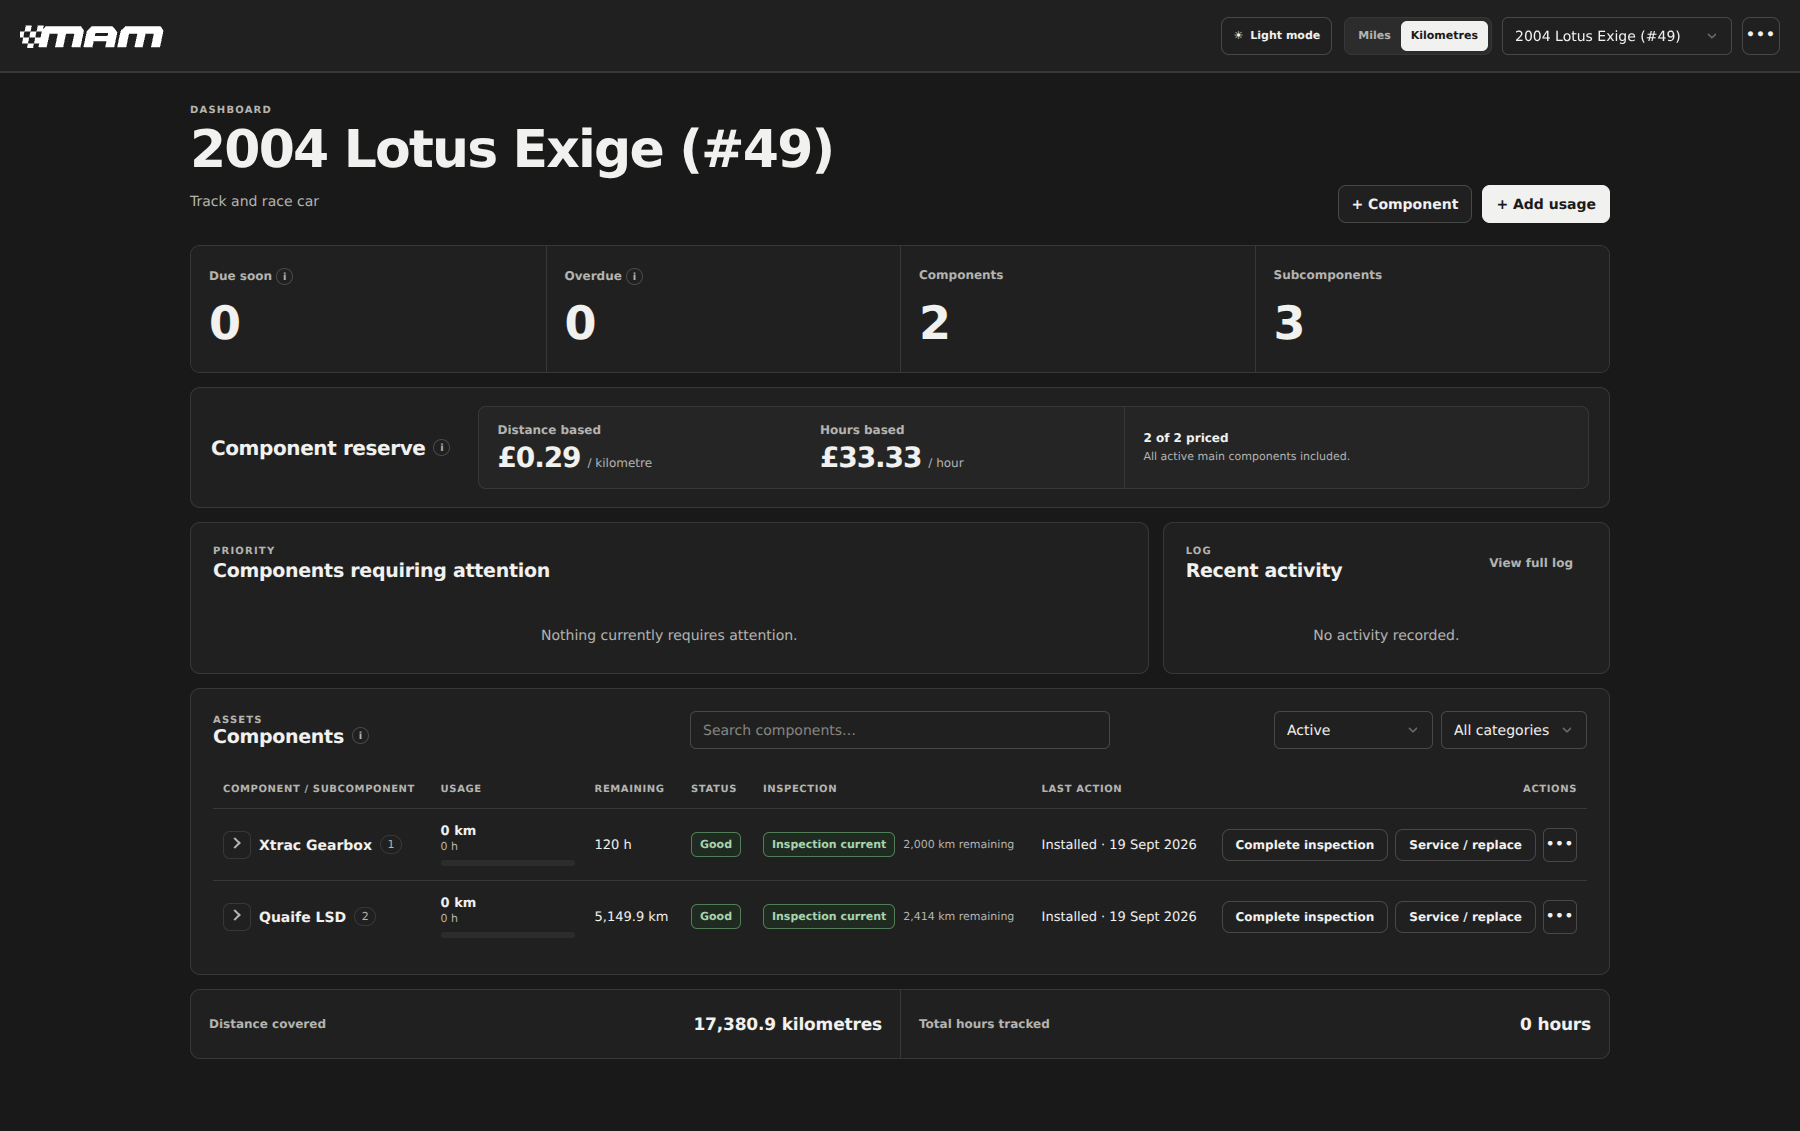Click the 2,000 km remaining text

[958, 845]
